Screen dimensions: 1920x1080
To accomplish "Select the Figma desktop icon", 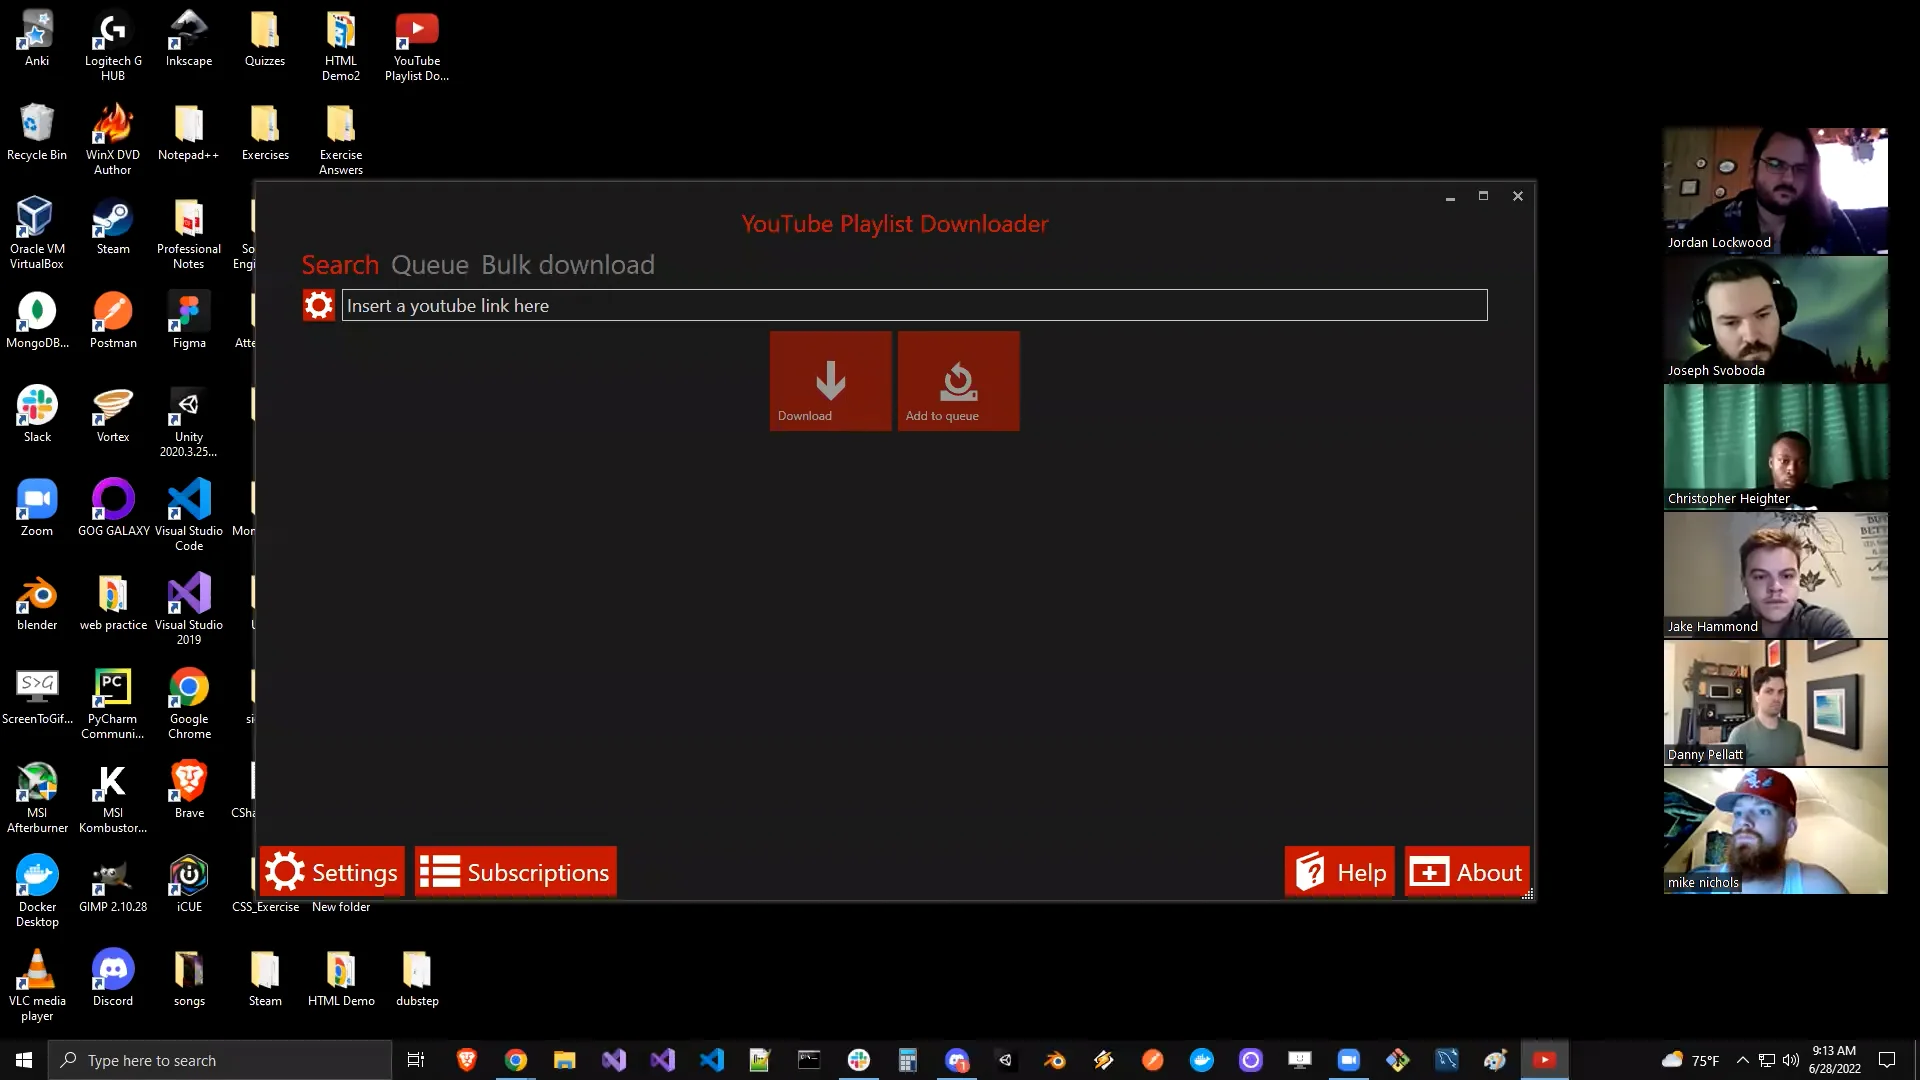I will point(189,322).
